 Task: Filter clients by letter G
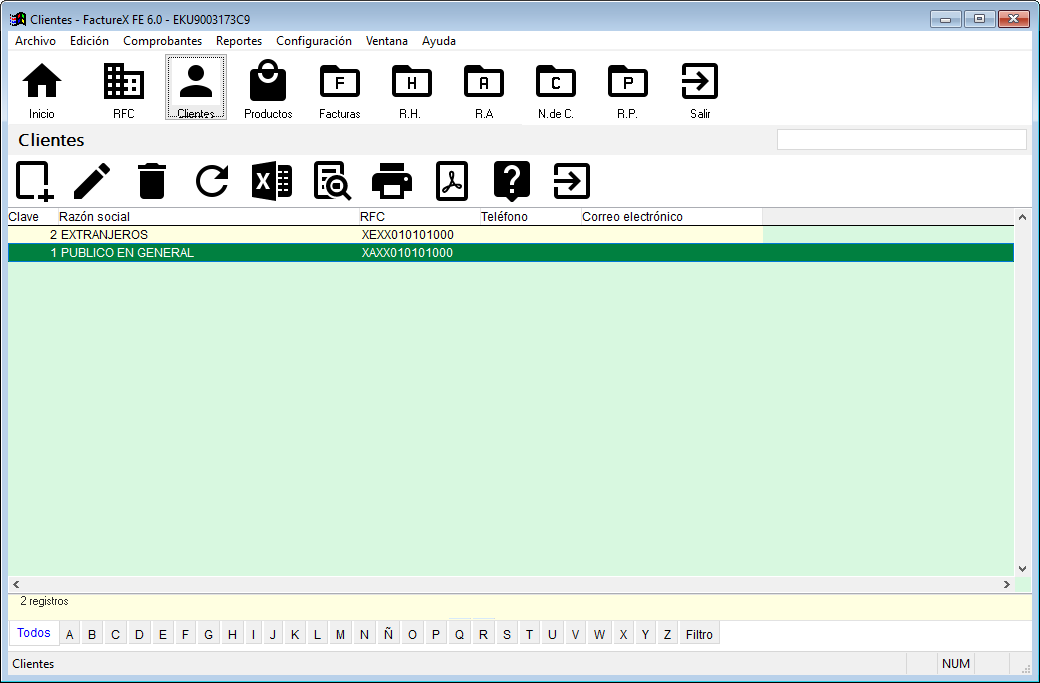pyautogui.click(x=208, y=635)
